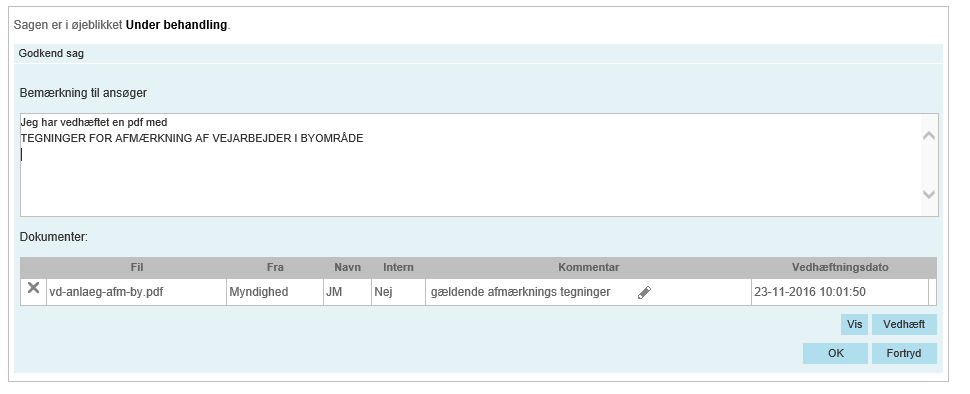This screenshot has width=970, height=394.
Task: Click the Kommentar column header
Action: [588, 267]
